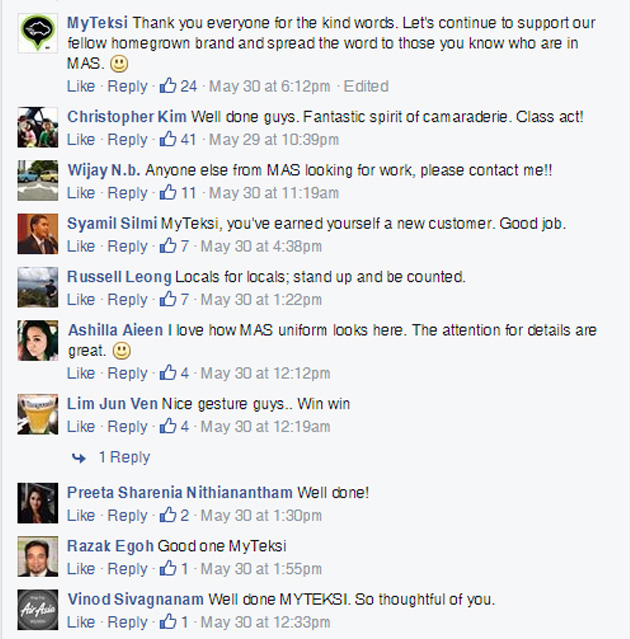
Task: Reply to Christopher Kim's comment
Action: tap(127, 139)
